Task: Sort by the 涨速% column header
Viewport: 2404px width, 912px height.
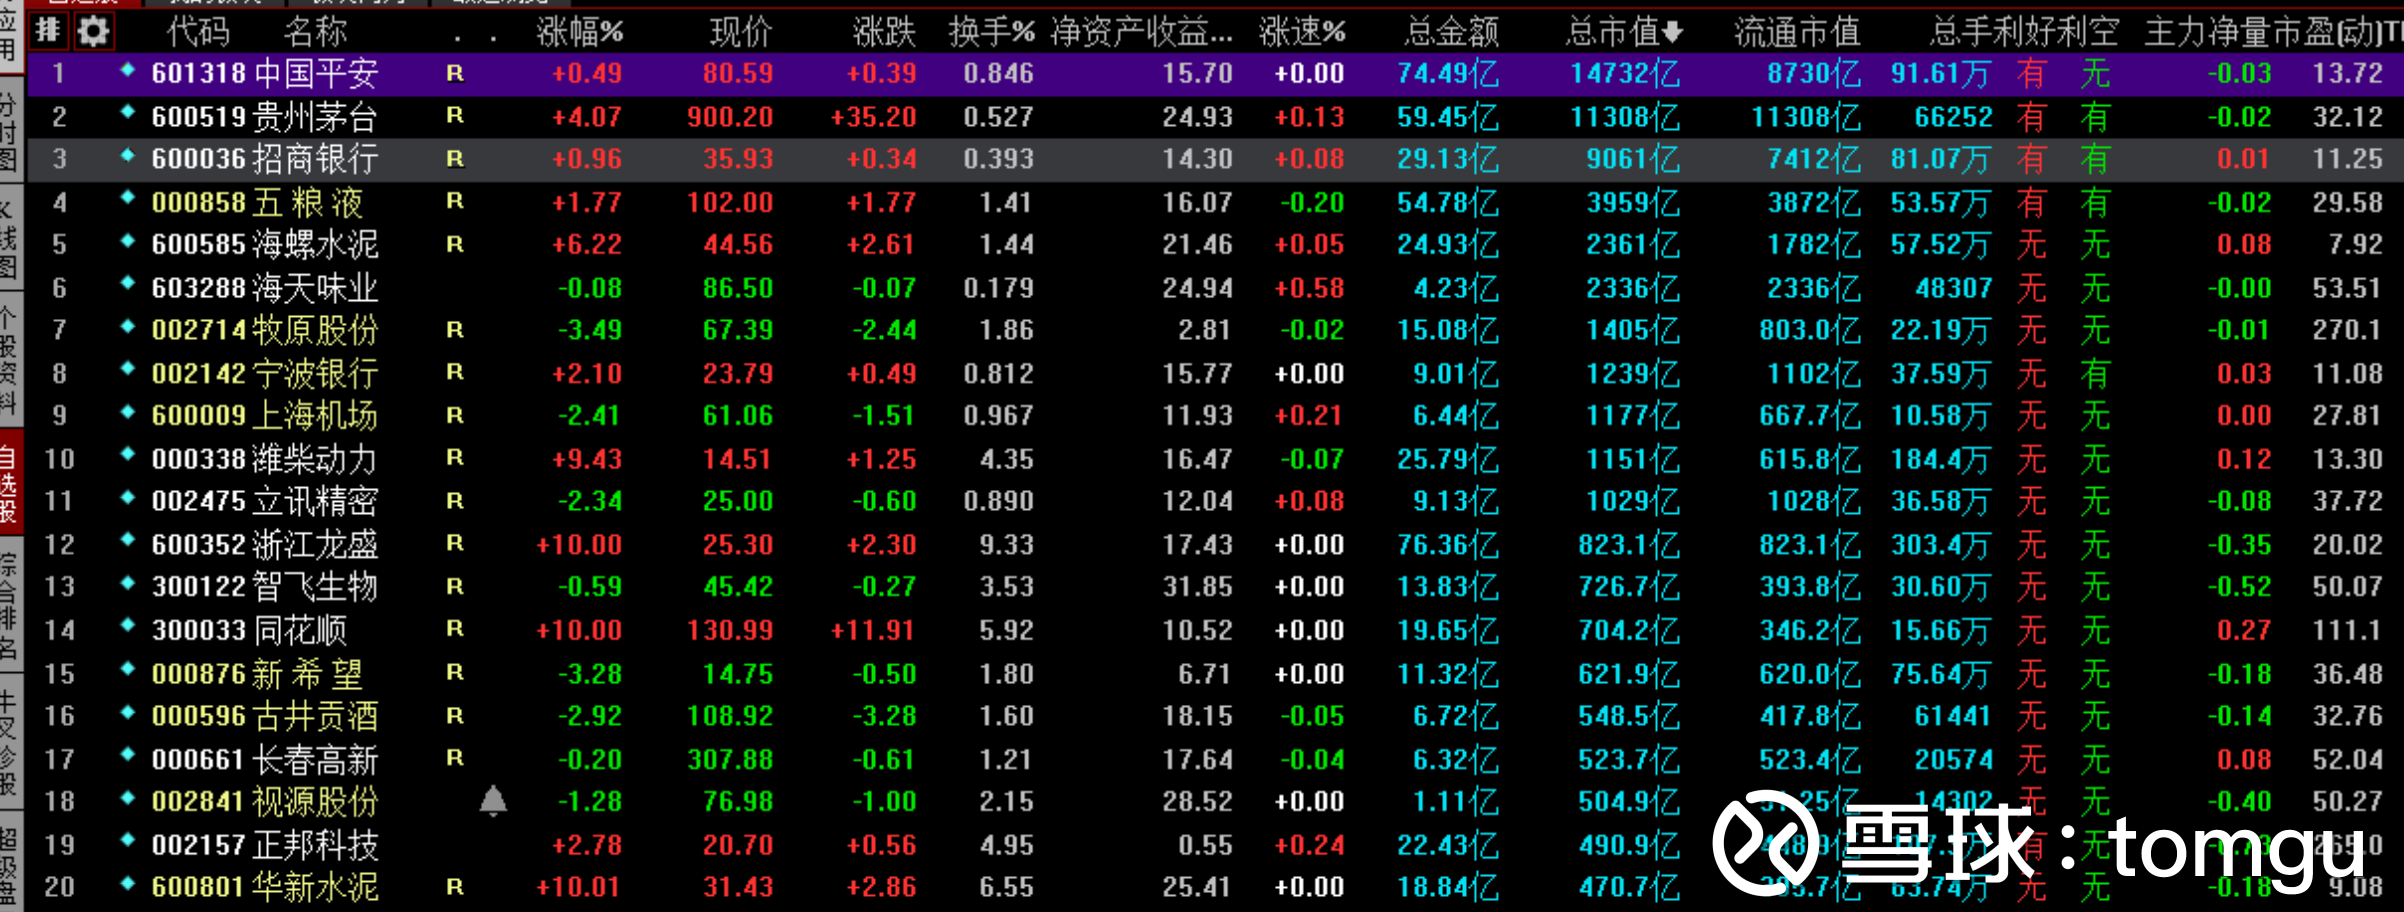Action: 1302,32
